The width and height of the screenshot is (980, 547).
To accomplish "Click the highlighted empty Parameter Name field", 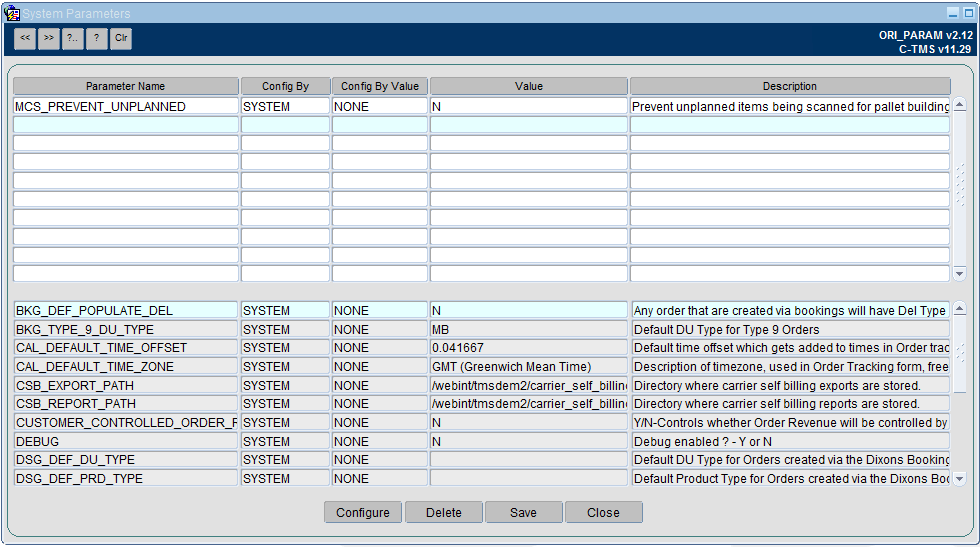I will click(126, 125).
